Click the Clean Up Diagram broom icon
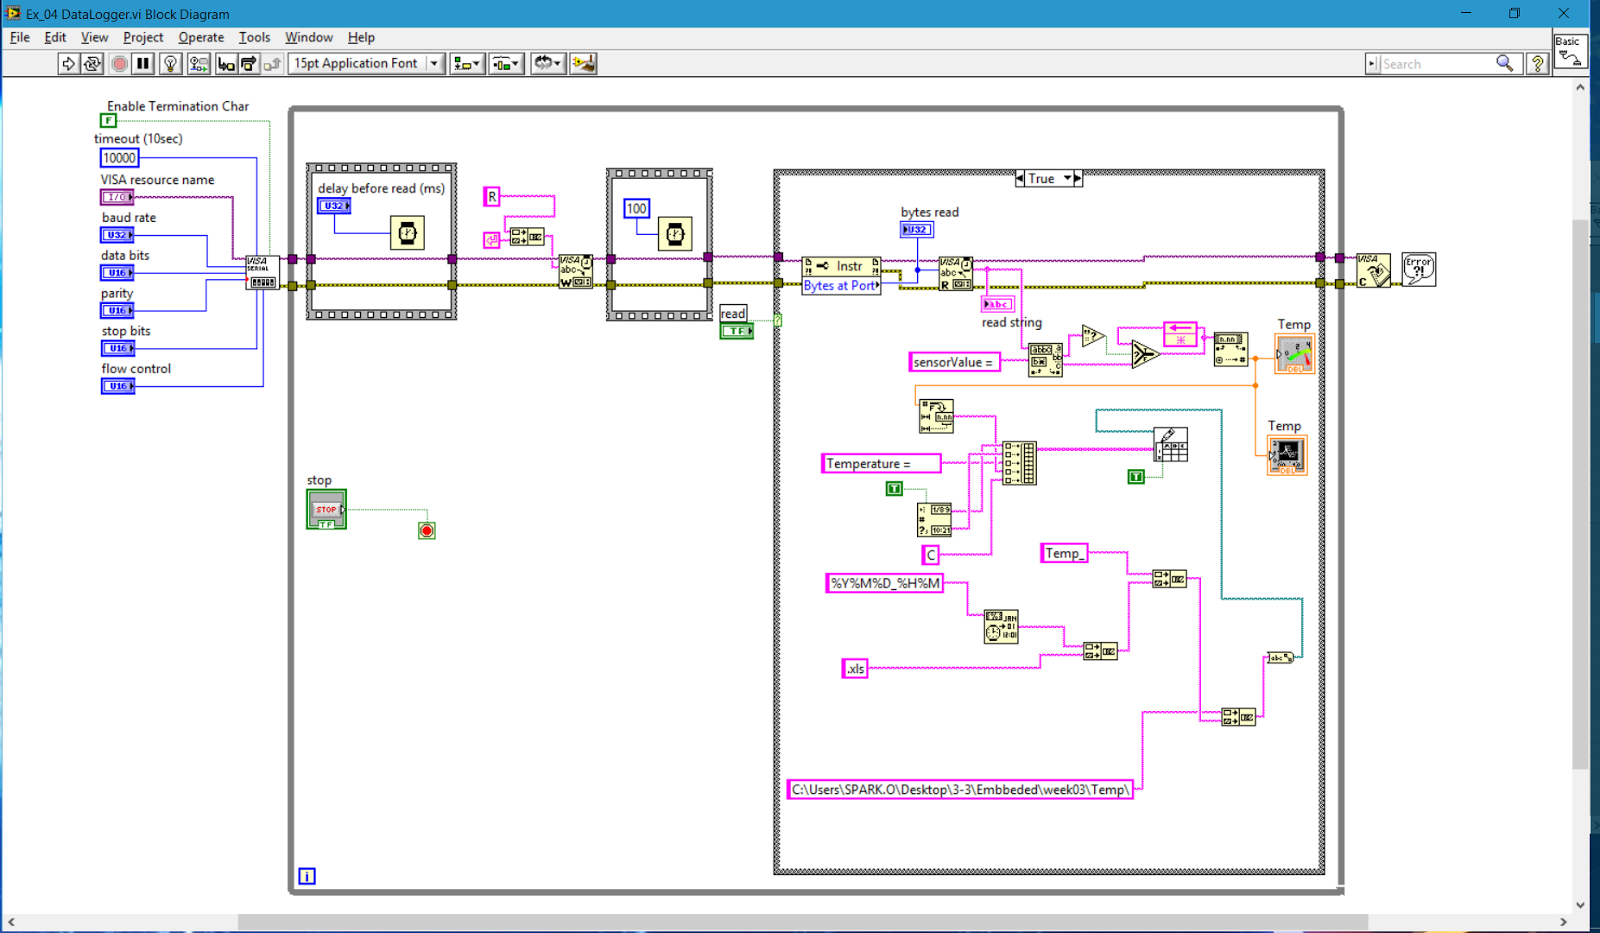This screenshot has height=933, width=1600. 584,63
